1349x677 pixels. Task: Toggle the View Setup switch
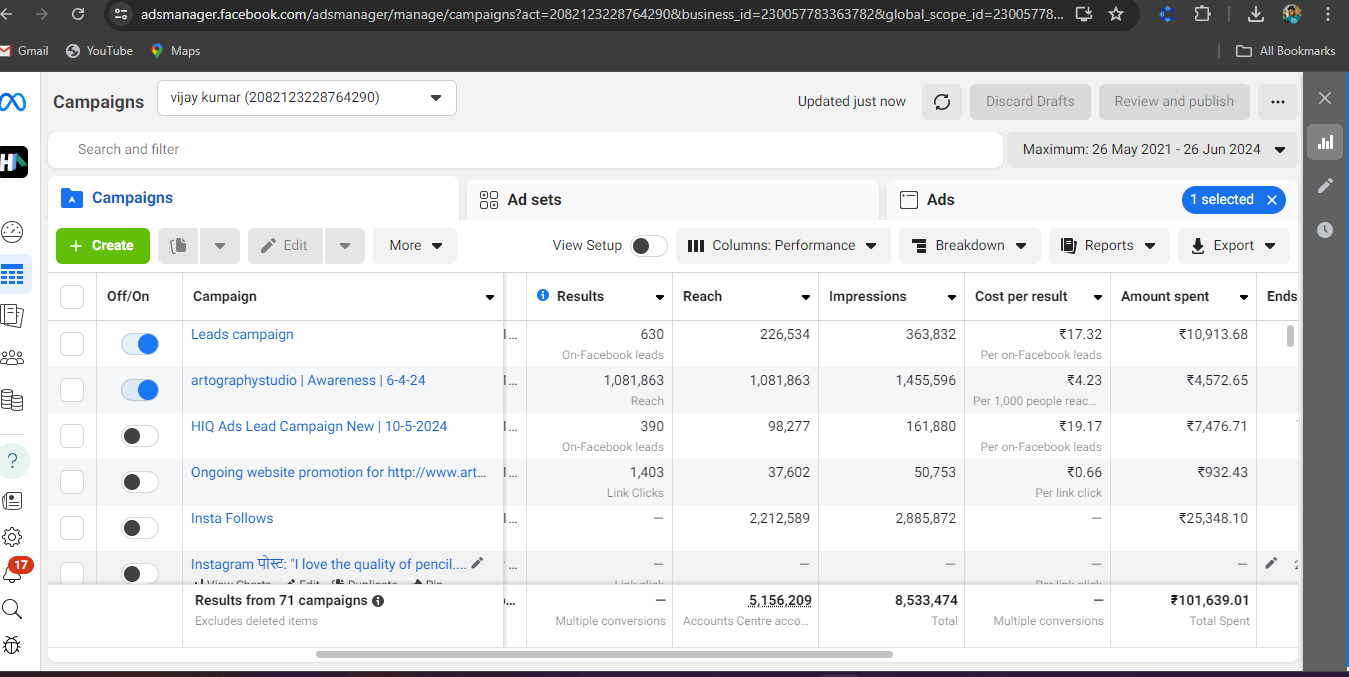649,246
